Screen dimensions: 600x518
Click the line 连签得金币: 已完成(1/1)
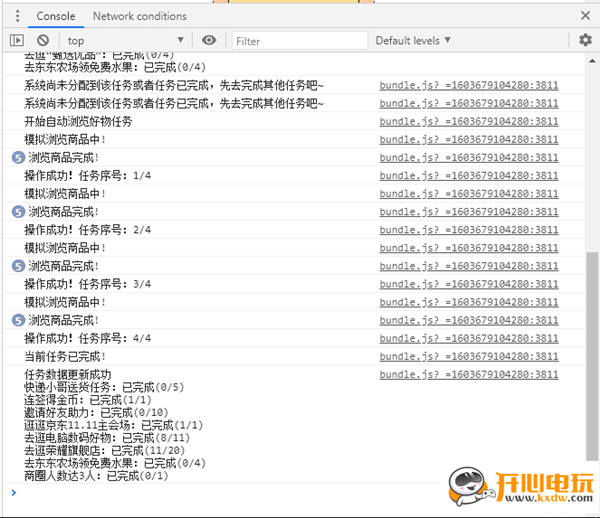pyautogui.click(x=88, y=401)
